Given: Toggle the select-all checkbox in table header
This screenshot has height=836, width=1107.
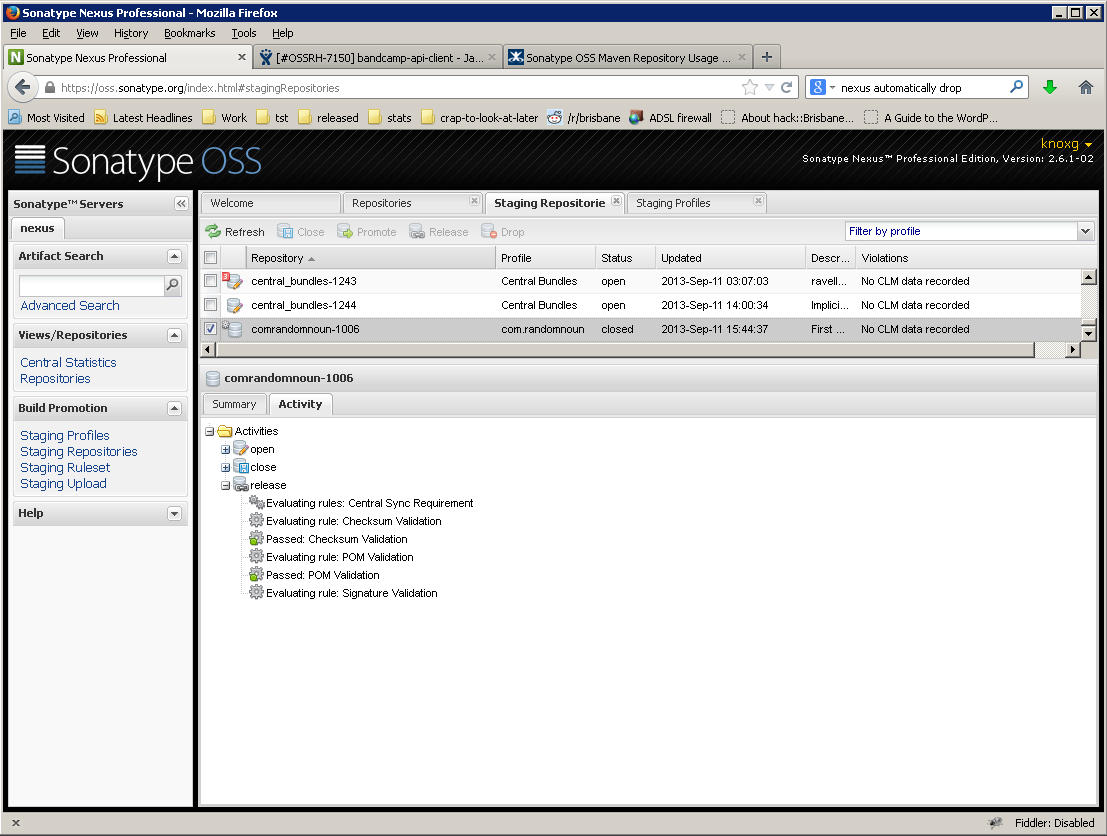Looking at the screenshot, I should pos(210,258).
